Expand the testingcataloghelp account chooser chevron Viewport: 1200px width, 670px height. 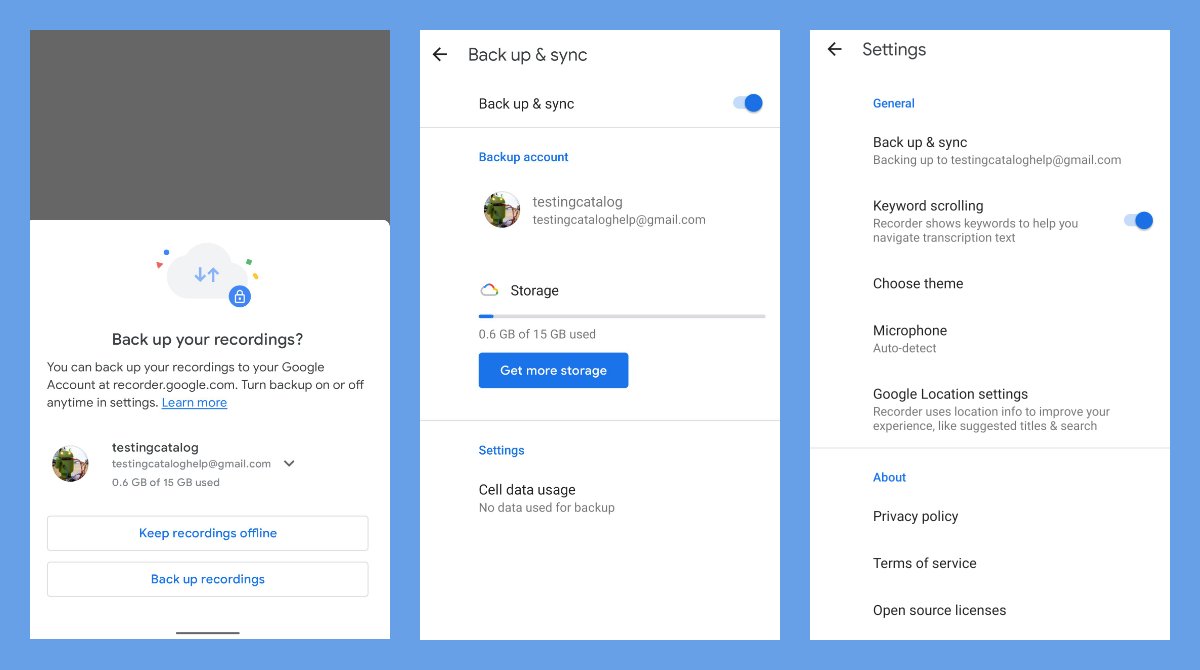tap(289, 463)
